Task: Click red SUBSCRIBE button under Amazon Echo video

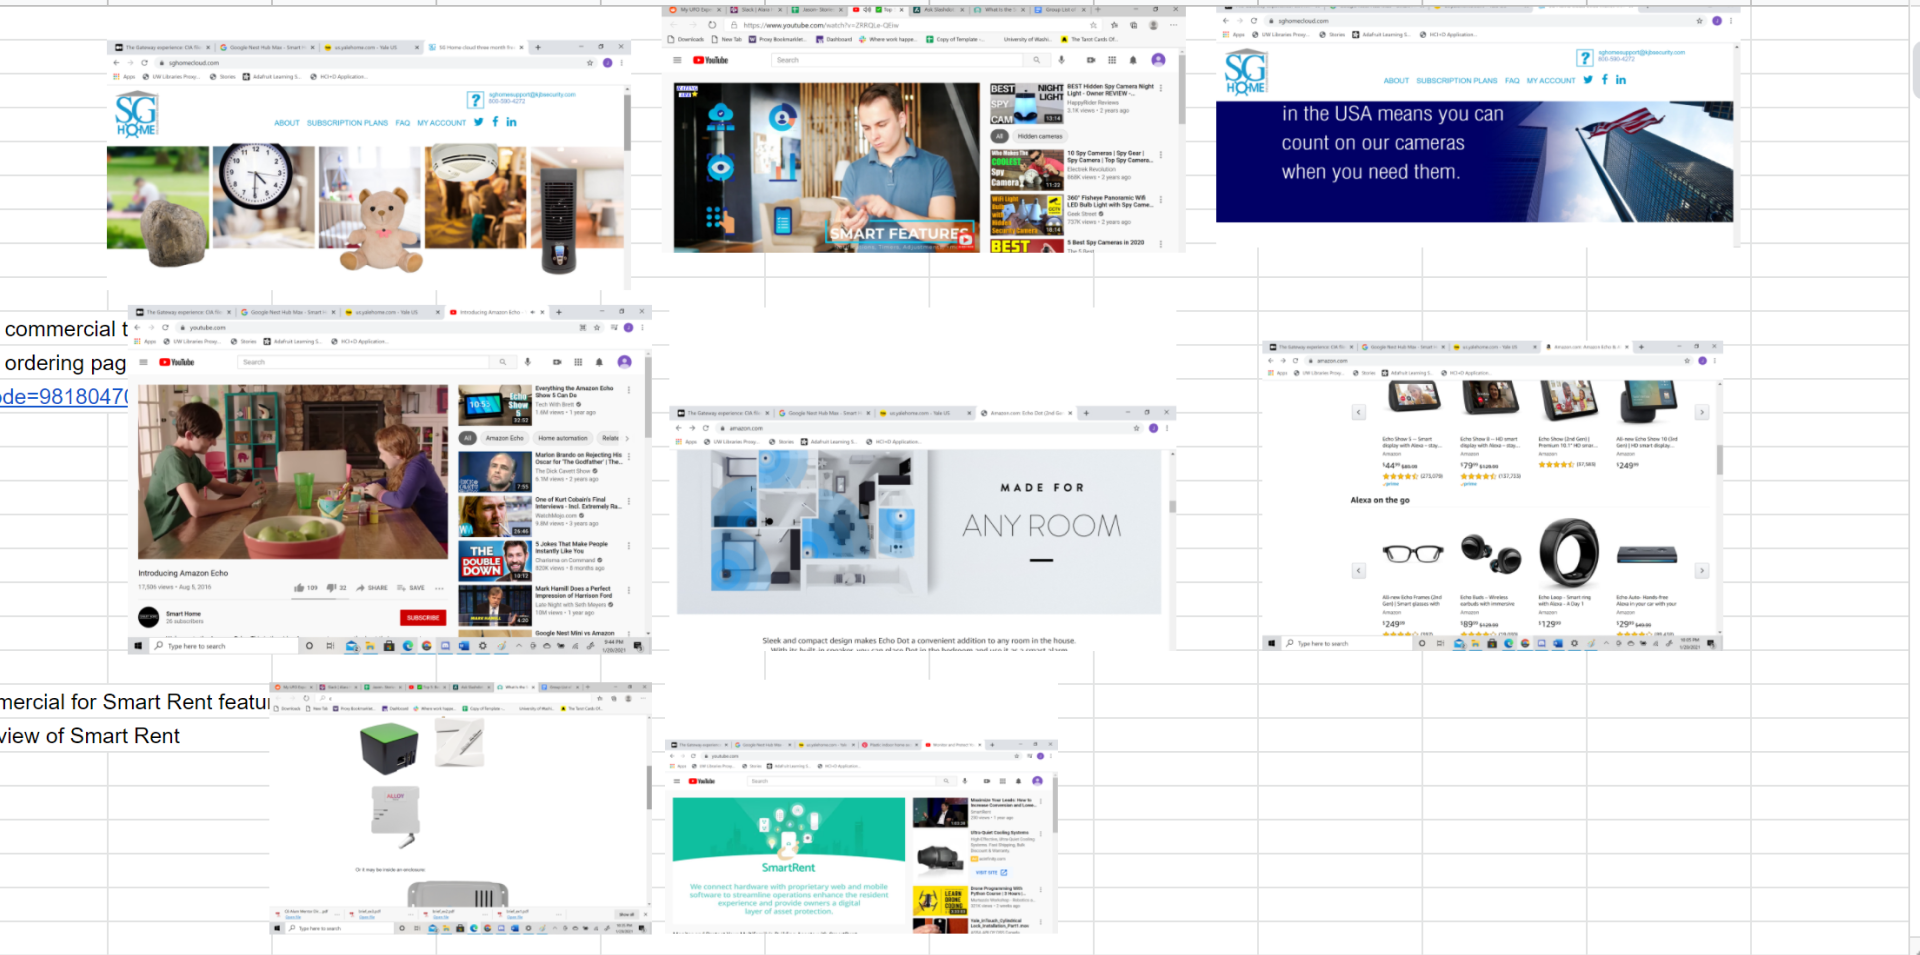Action: [x=423, y=617]
